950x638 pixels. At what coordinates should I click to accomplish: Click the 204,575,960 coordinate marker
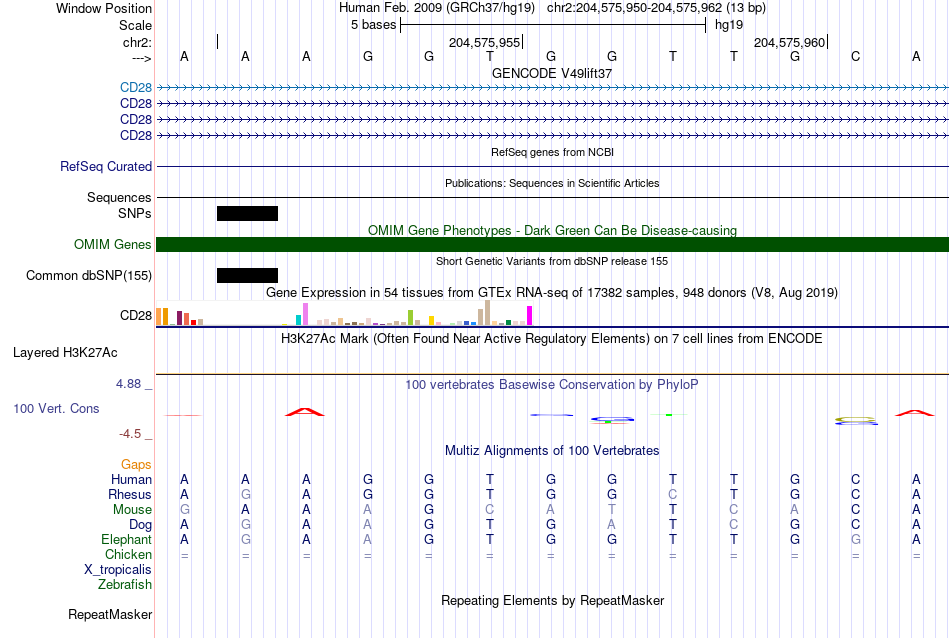click(x=790, y=42)
